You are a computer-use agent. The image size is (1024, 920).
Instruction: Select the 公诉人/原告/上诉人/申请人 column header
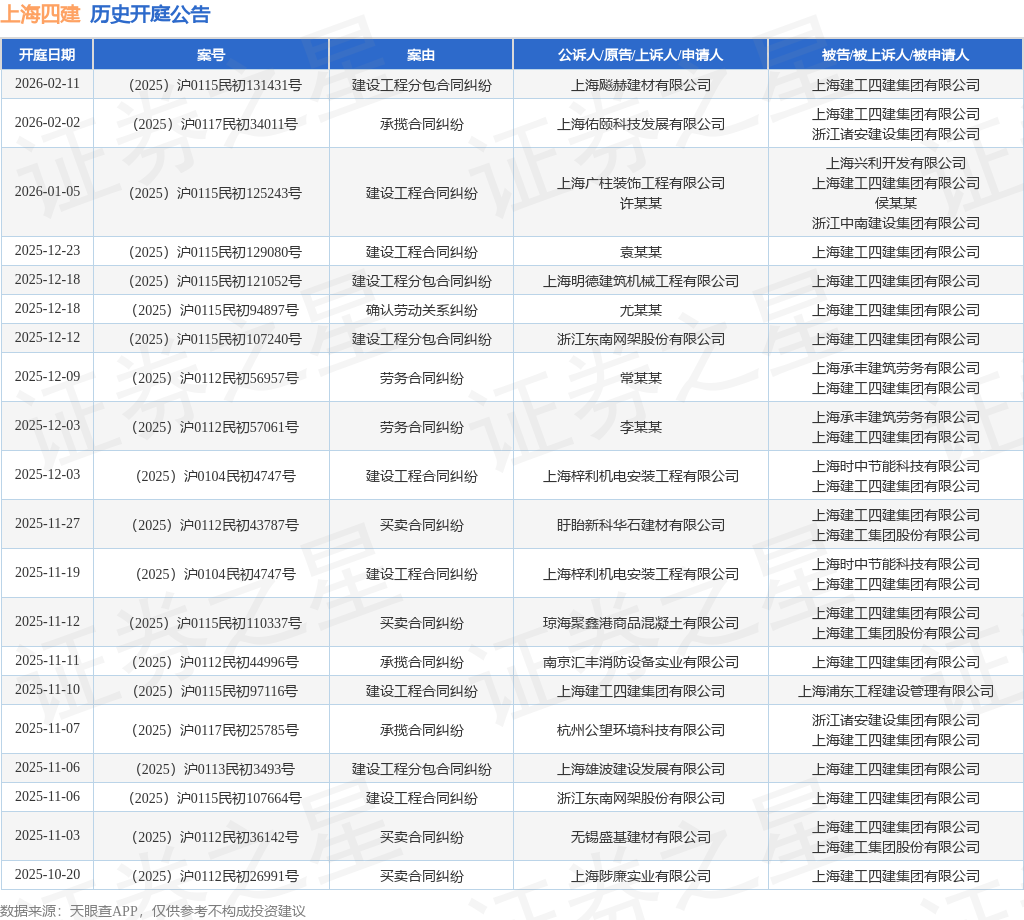(x=641, y=55)
